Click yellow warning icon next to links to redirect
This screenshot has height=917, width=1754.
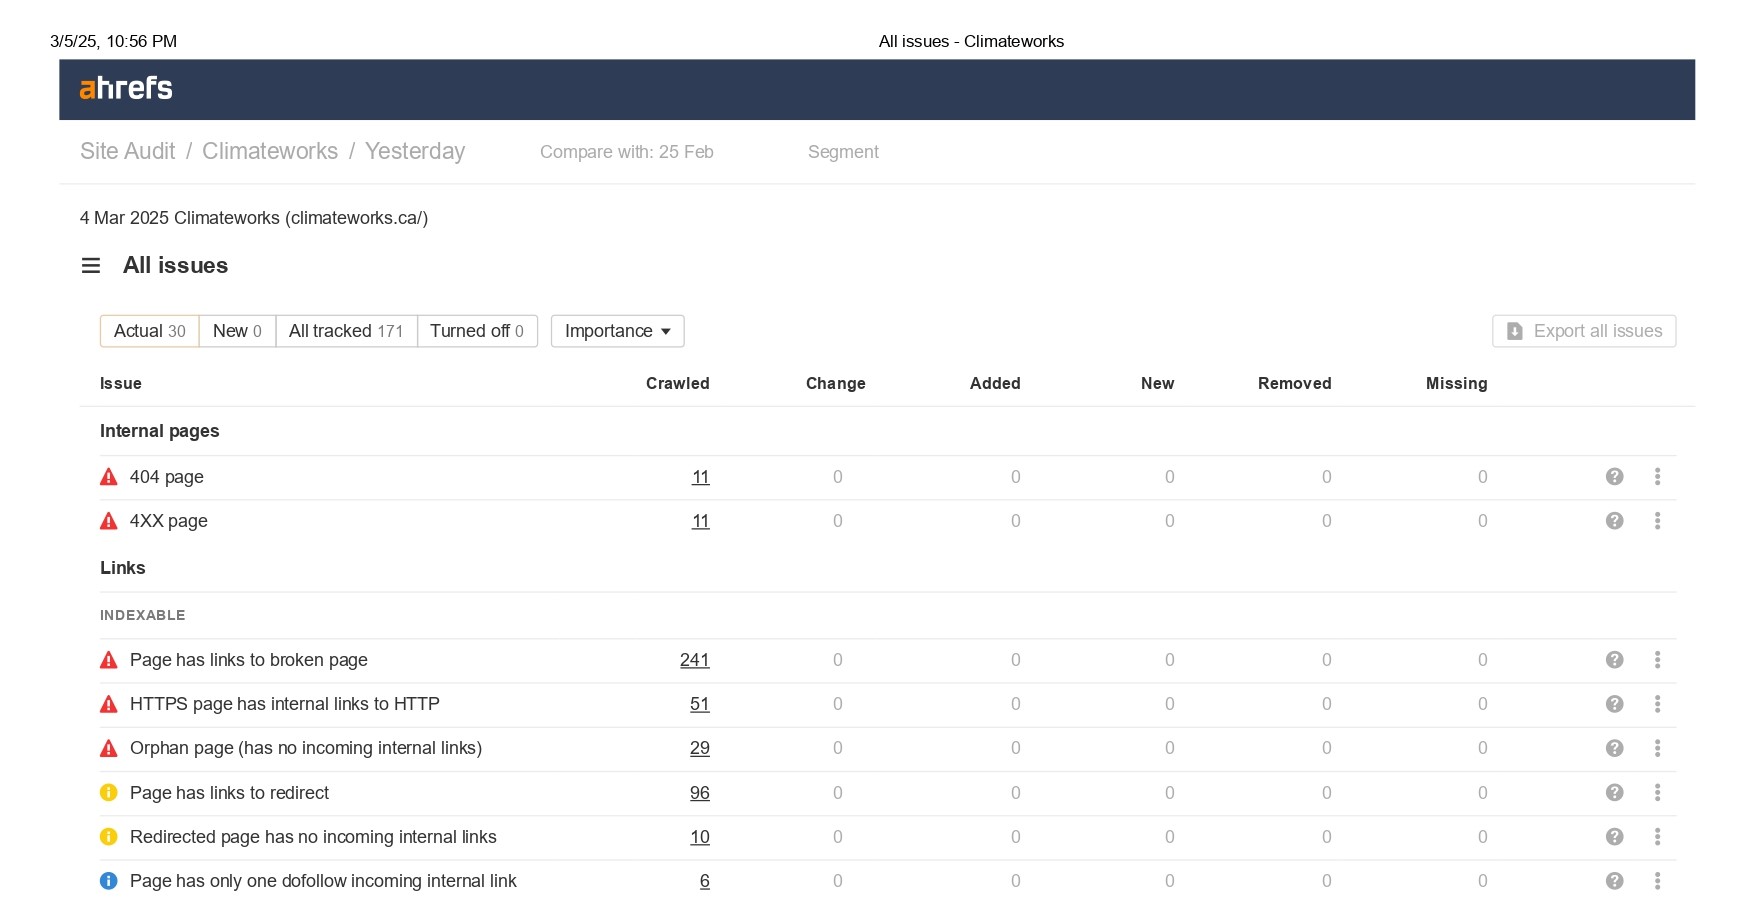tap(109, 793)
